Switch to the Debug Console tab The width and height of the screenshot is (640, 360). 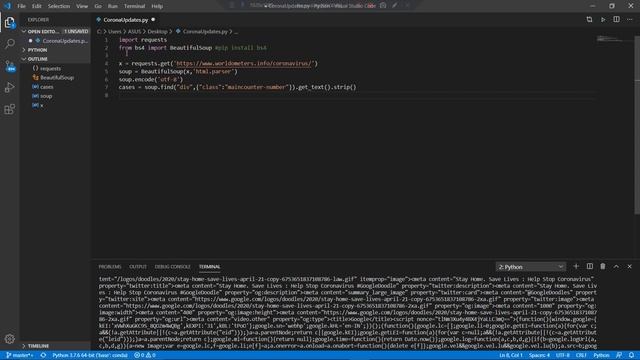tap(172, 267)
